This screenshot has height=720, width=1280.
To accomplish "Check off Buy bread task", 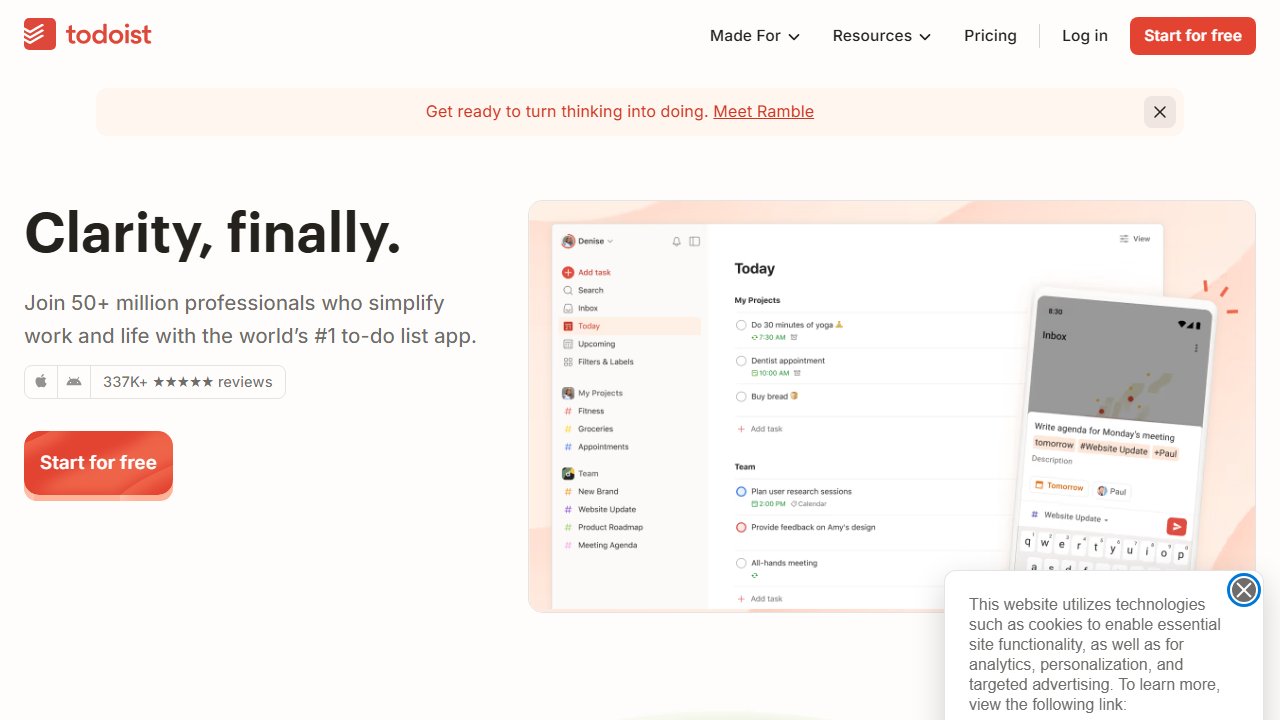I will 741,397.
